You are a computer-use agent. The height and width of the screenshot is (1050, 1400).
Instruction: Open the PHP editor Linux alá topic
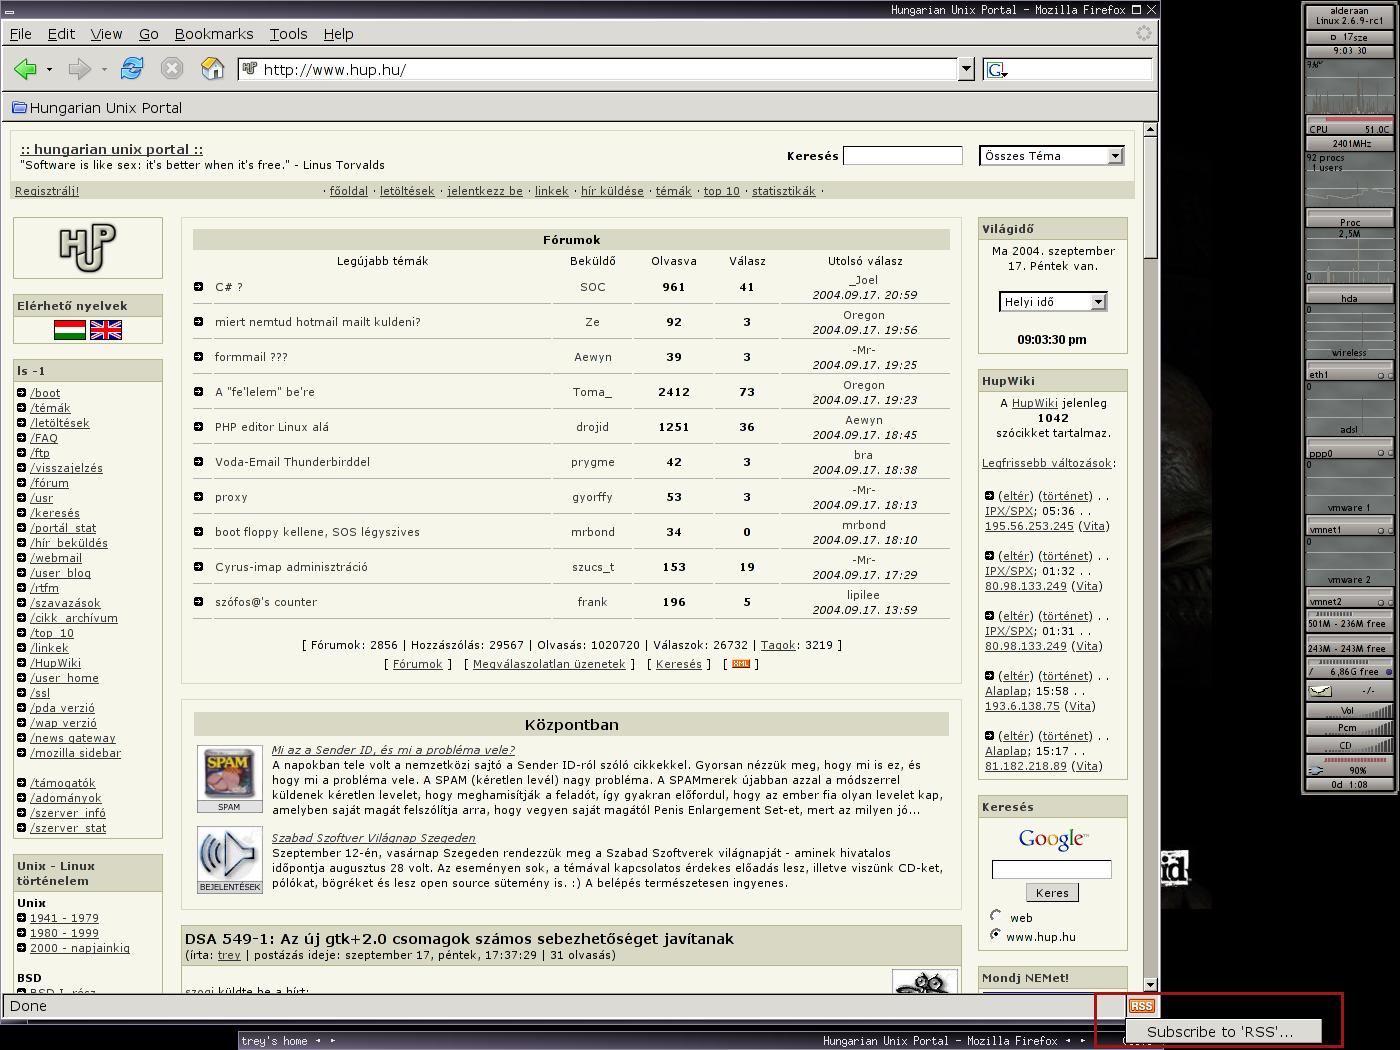coord(272,427)
